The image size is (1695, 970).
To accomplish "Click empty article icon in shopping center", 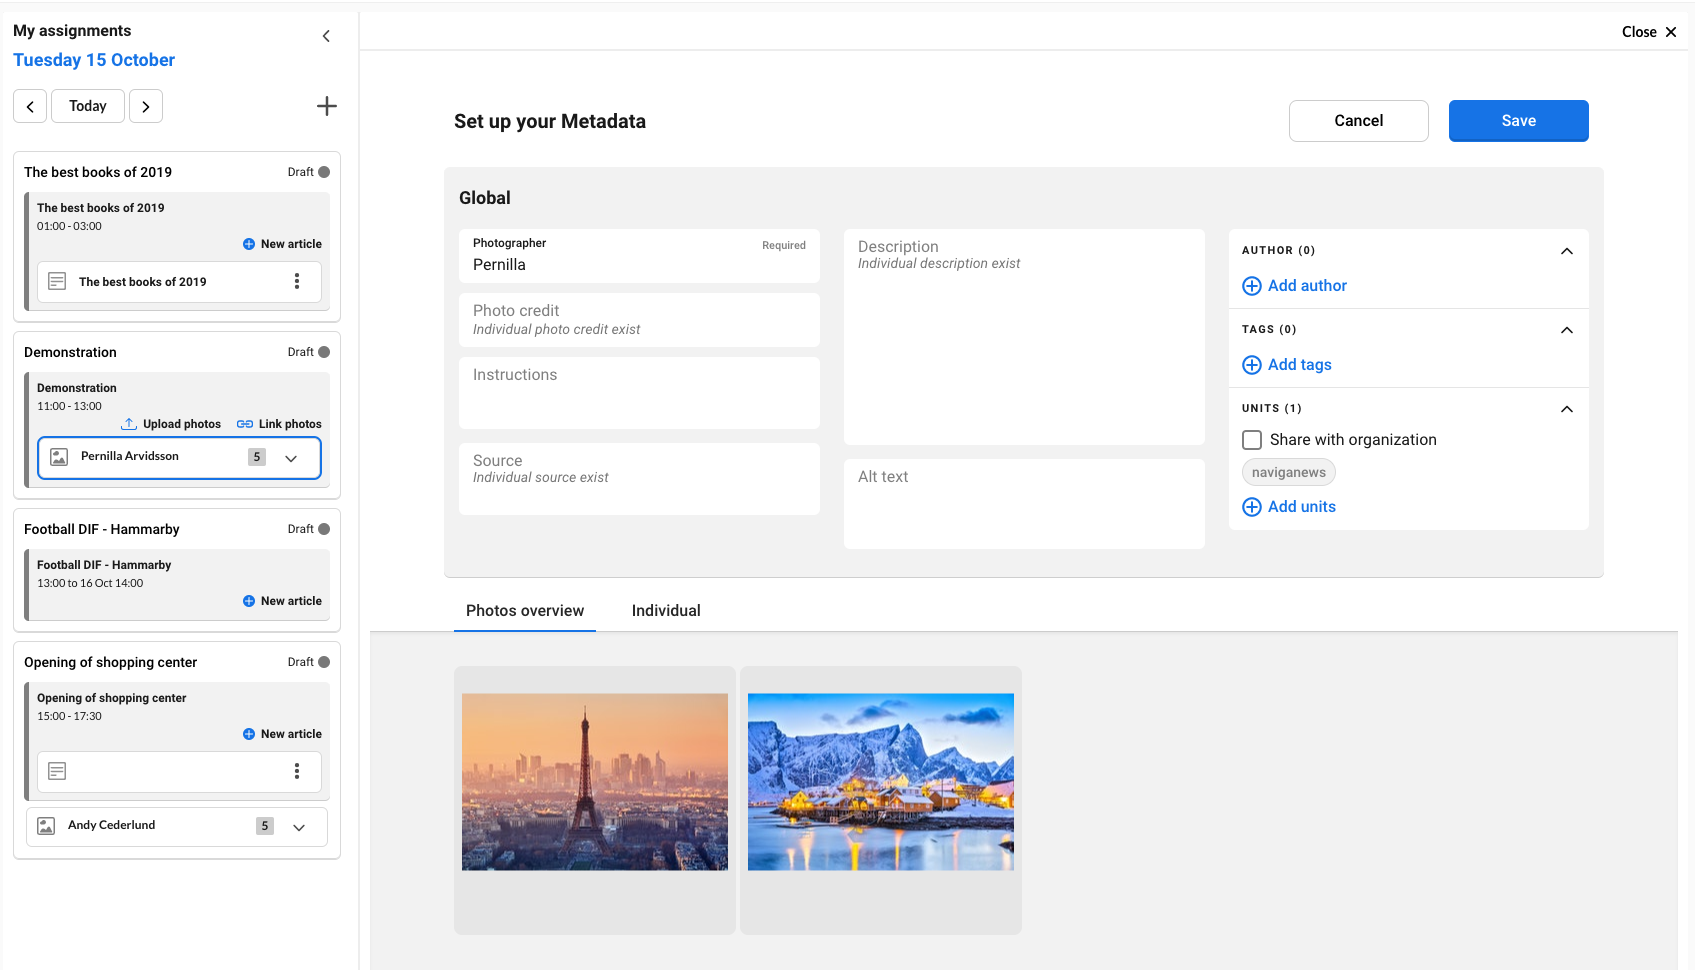I will [57, 771].
